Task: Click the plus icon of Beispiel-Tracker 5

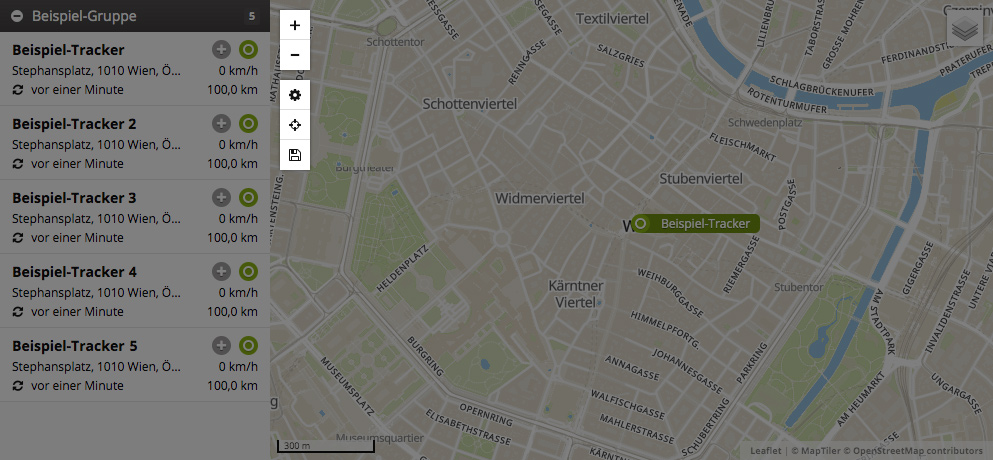Action: coord(221,345)
